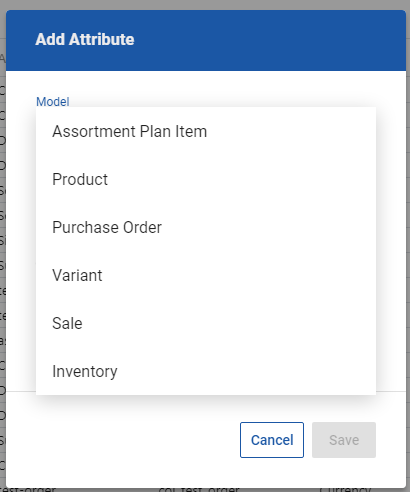Select Assortment Plan Item from Model list

click(206, 131)
